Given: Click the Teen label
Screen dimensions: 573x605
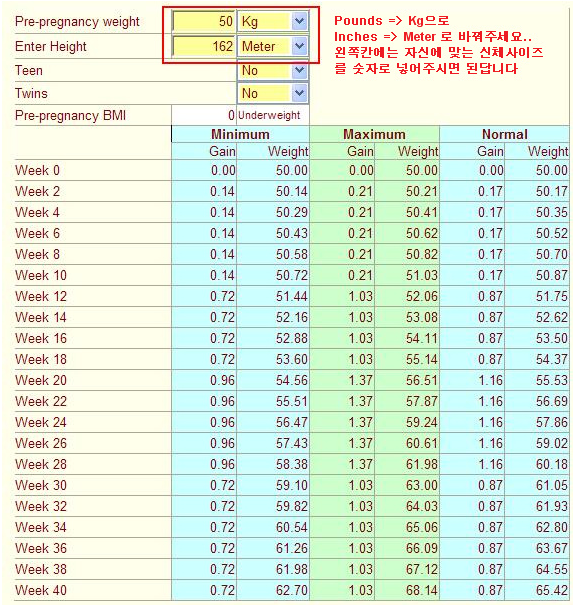Looking at the screenshot, I should pyautogui.click(x=29, y=71).
